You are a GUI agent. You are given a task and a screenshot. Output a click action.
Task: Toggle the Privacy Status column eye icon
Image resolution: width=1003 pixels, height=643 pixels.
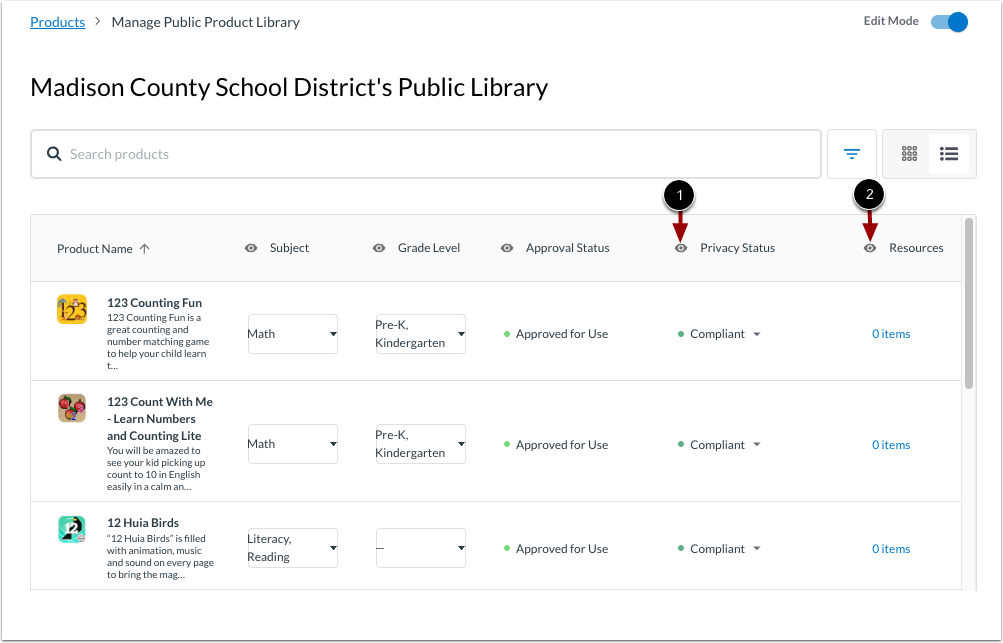[x=678, y=247]
